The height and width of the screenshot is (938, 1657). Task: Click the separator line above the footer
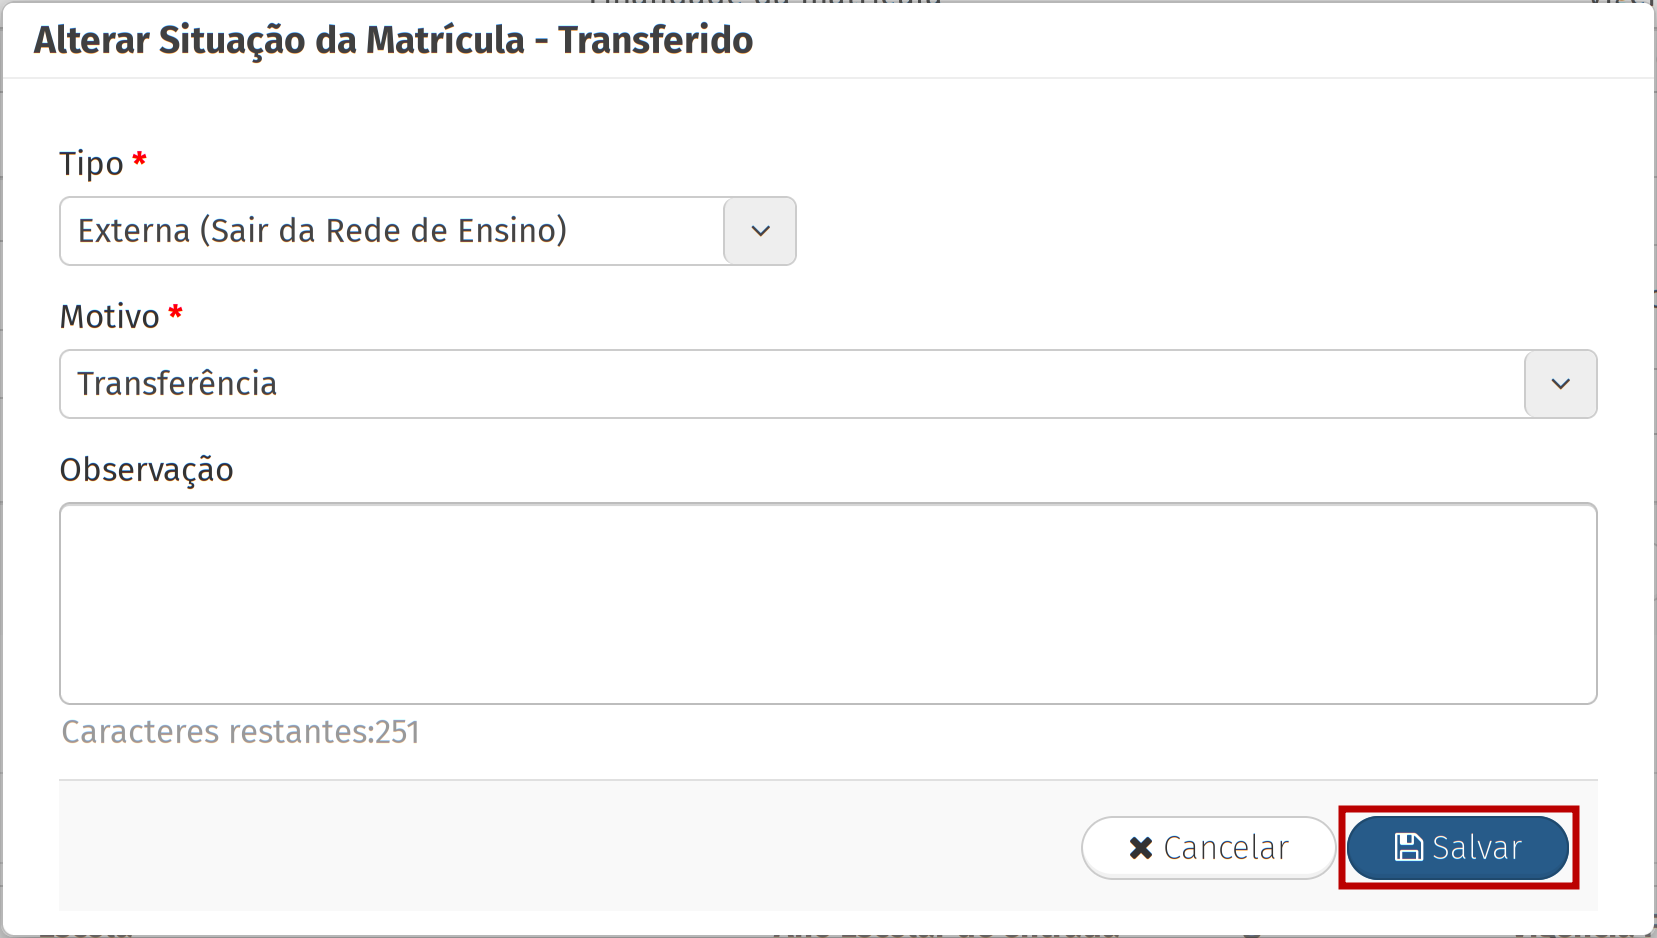click(828, 780)
